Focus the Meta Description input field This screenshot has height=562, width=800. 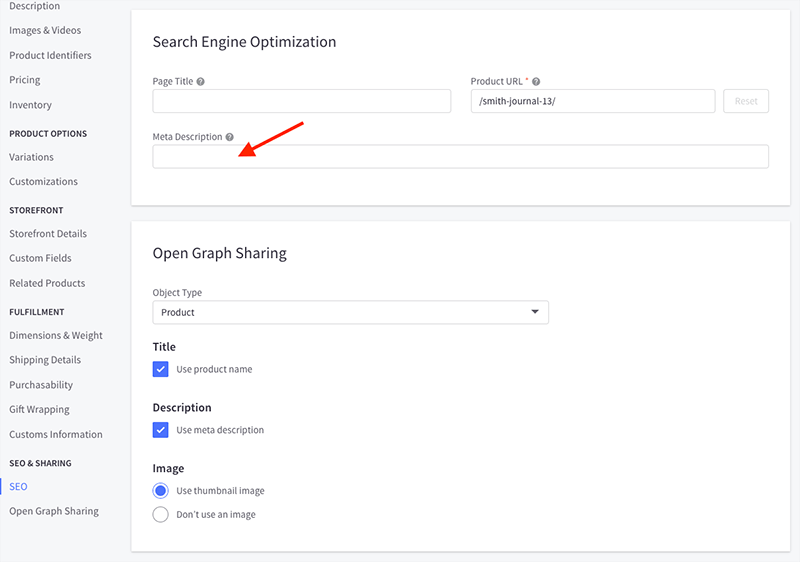click(x=460, y=157)
